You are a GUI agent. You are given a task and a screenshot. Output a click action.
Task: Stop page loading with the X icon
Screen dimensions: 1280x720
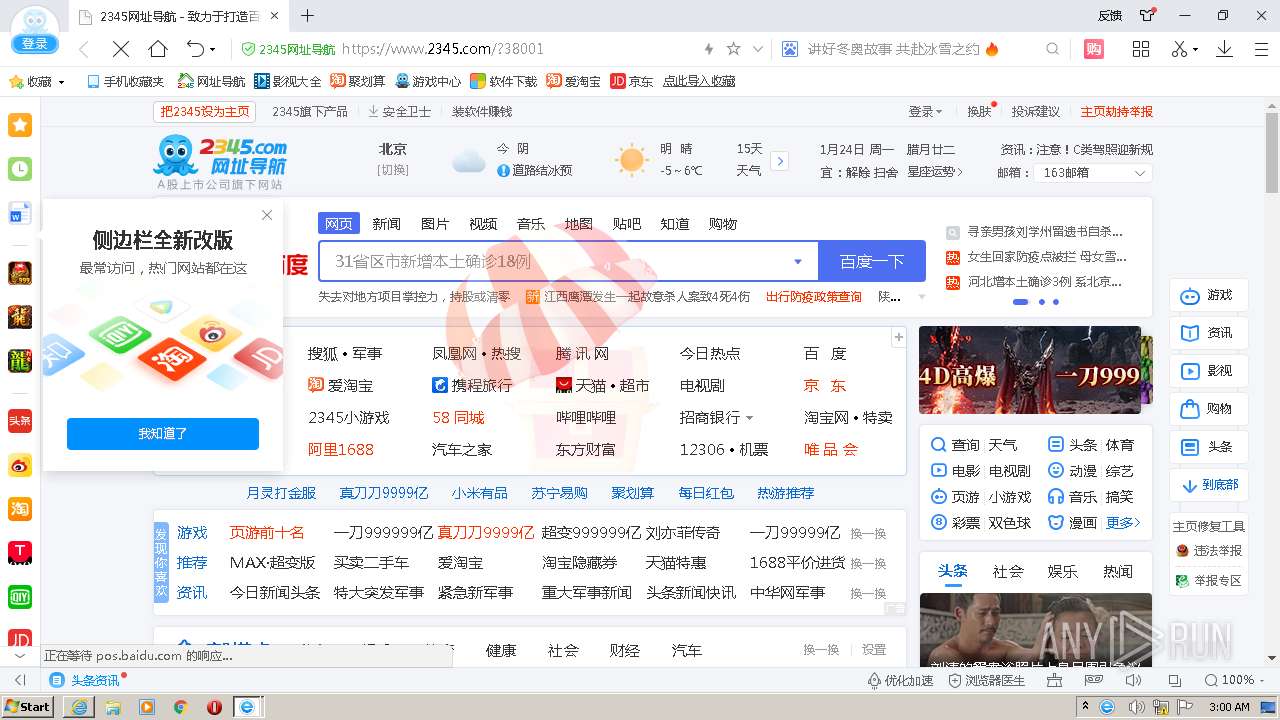pyautogui.click(x=120, y=49)
